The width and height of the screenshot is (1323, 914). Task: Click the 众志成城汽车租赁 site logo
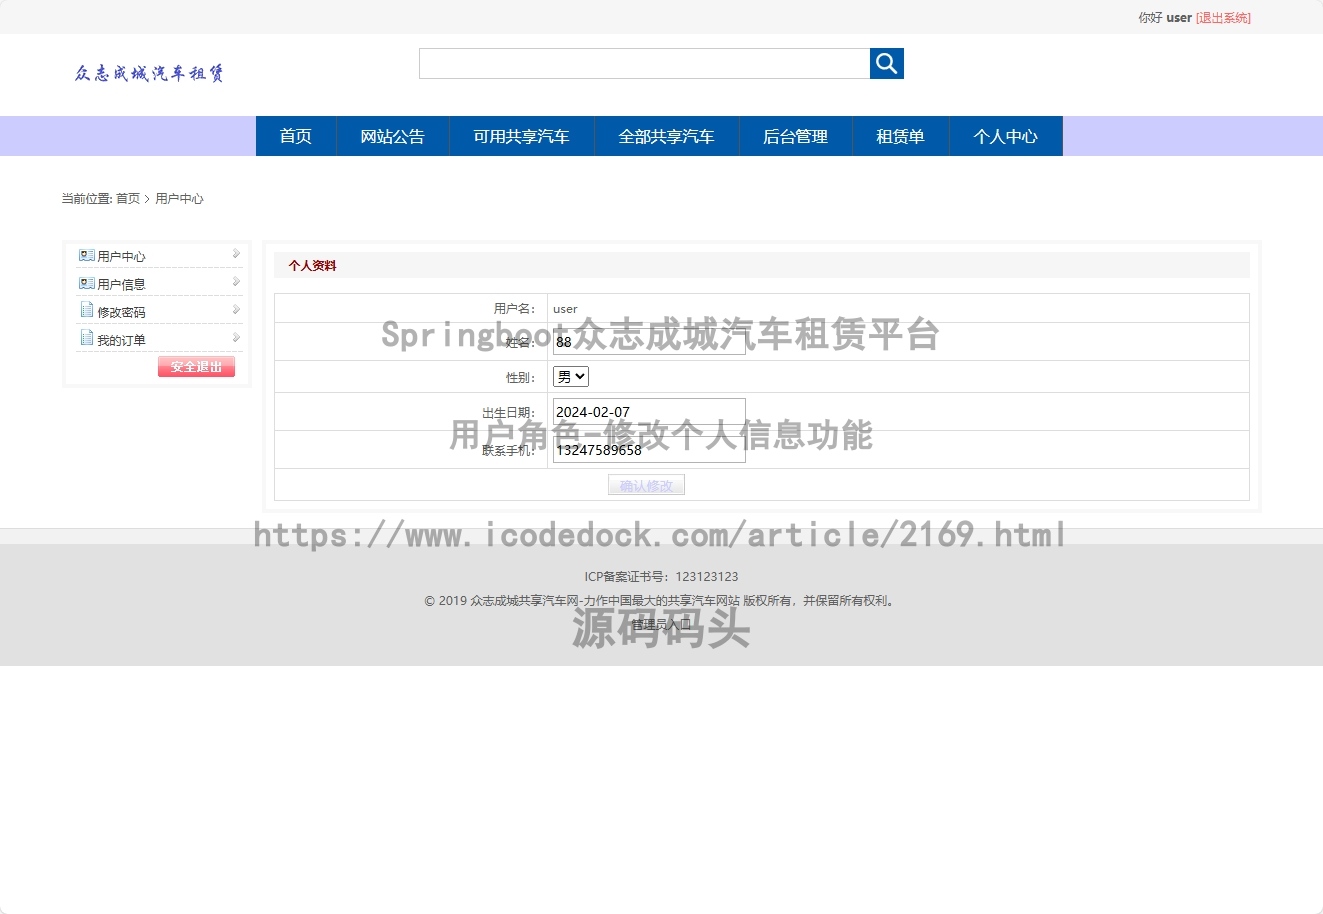pos(149,73)
